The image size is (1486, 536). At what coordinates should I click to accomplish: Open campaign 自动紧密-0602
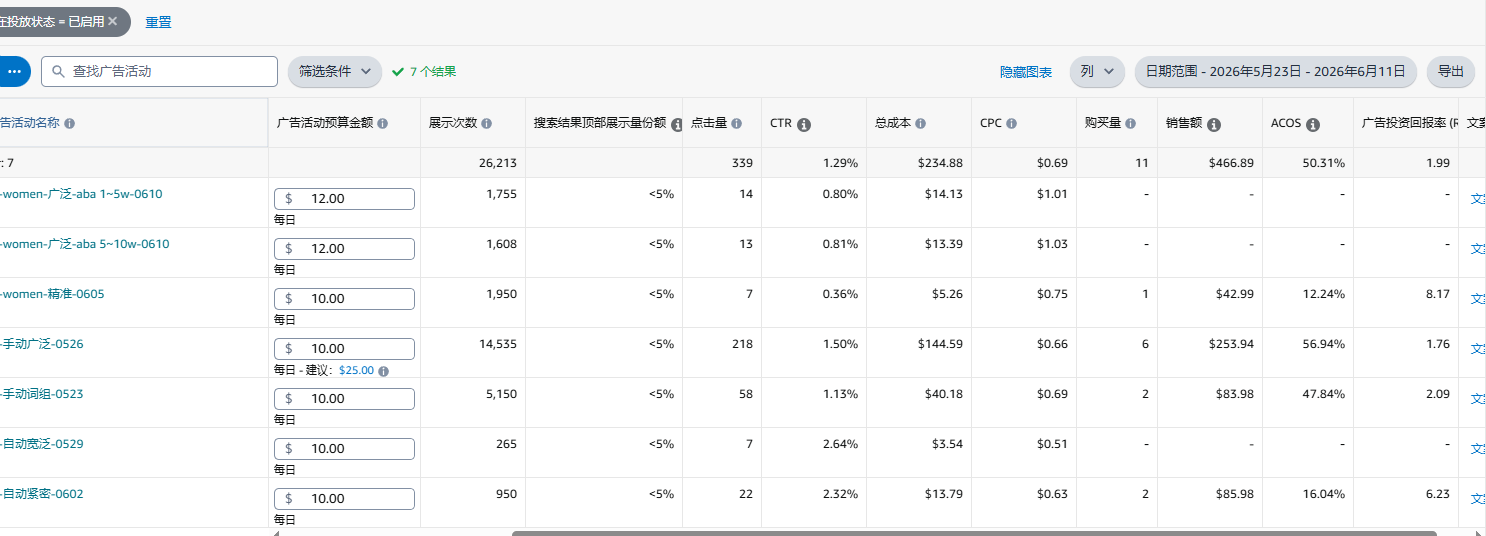(x=42, y=494)
